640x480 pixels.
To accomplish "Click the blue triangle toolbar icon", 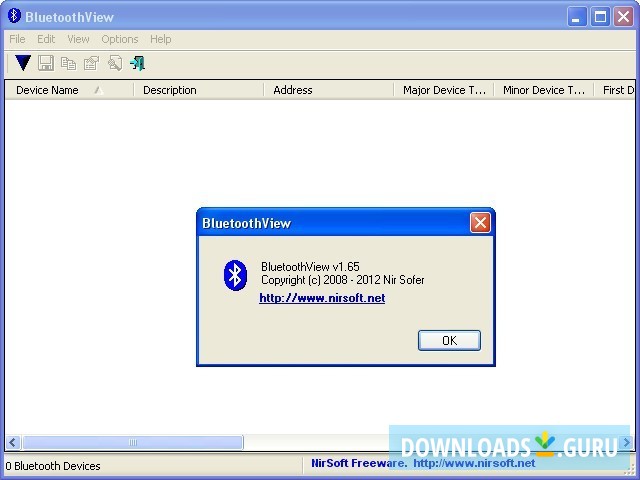I will [x=23, y=63].
